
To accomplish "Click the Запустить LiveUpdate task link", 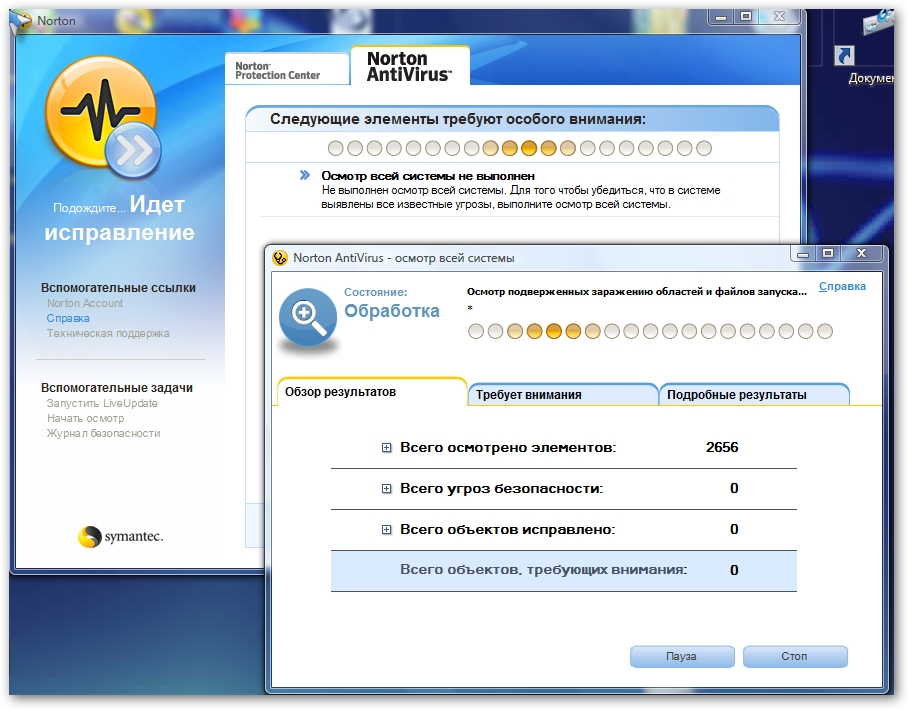I will pos(102,403).
